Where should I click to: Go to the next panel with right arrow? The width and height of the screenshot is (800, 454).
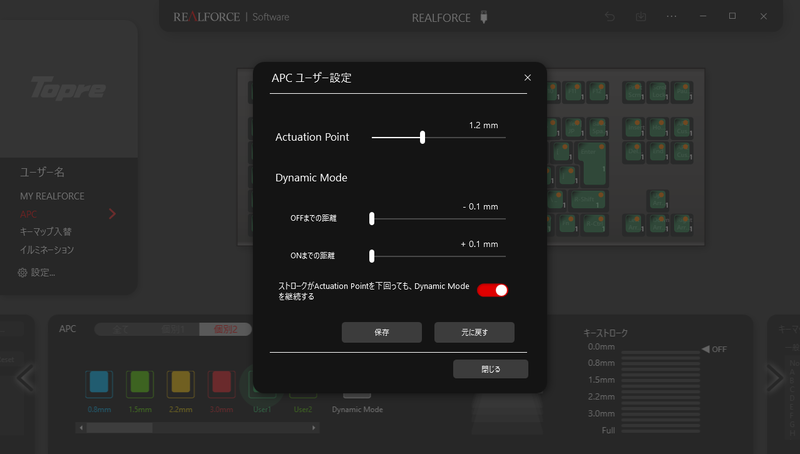click(x=774, y=378)
